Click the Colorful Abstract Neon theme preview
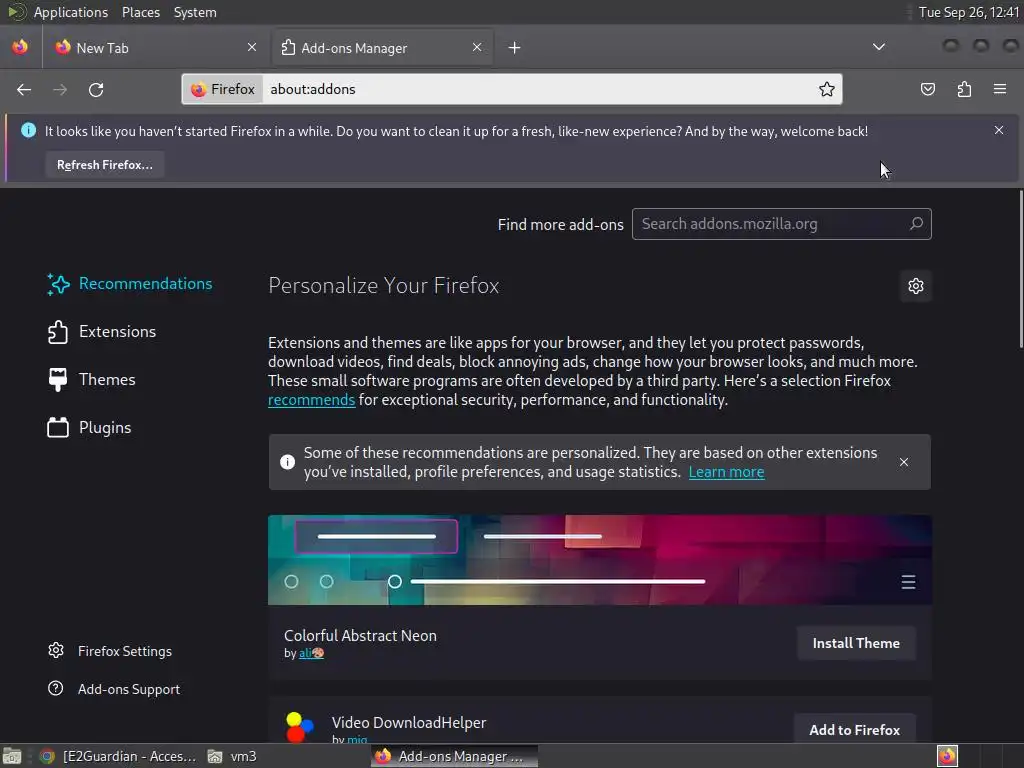The width and height of the screenshot is (1024, 768). pyautogui.click(x=600, y=560)
